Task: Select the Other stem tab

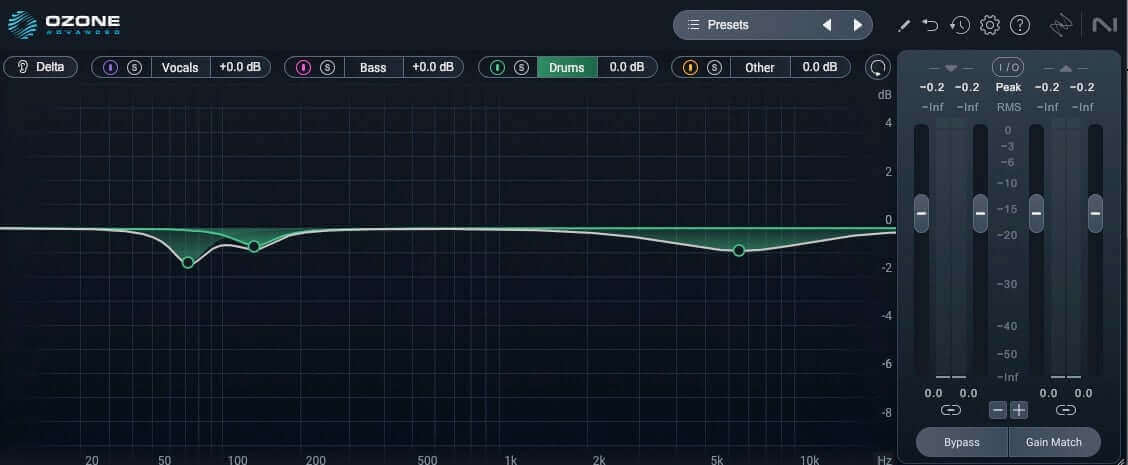Action: tap(760, 68)
